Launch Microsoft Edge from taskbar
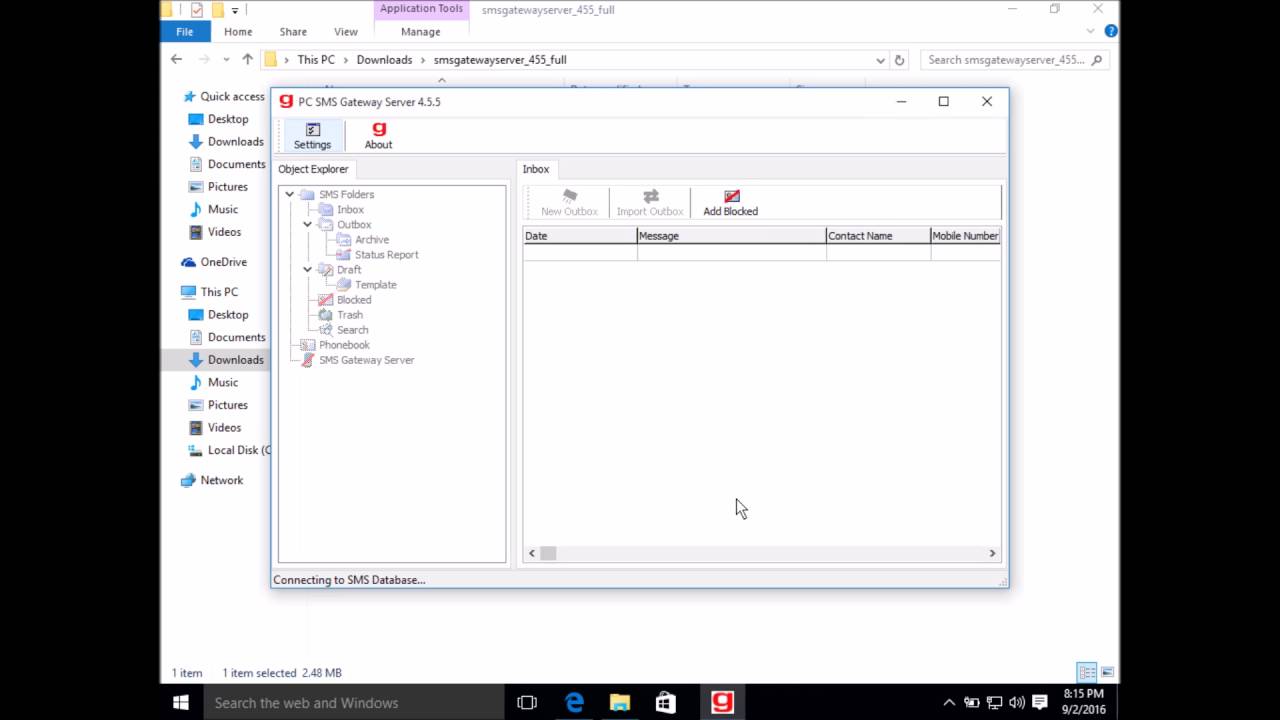 (574, 703)
